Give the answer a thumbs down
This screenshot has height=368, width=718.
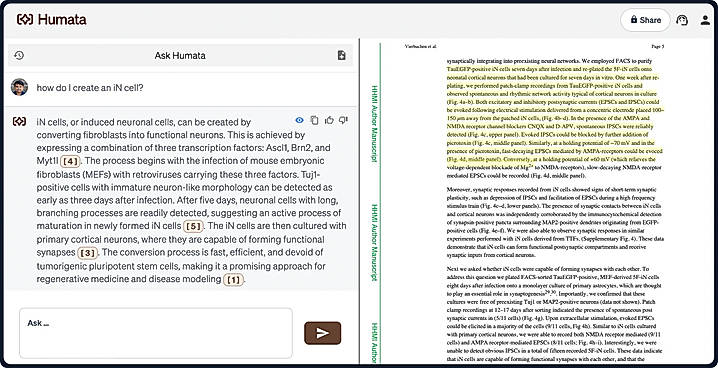(x=343, y=120)
